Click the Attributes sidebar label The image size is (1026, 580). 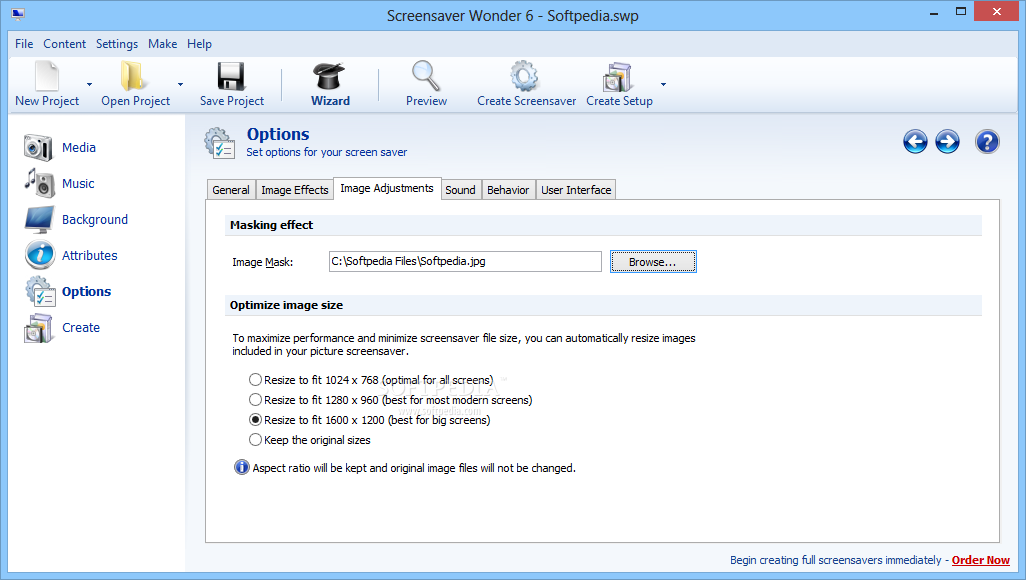pos(90,255)
